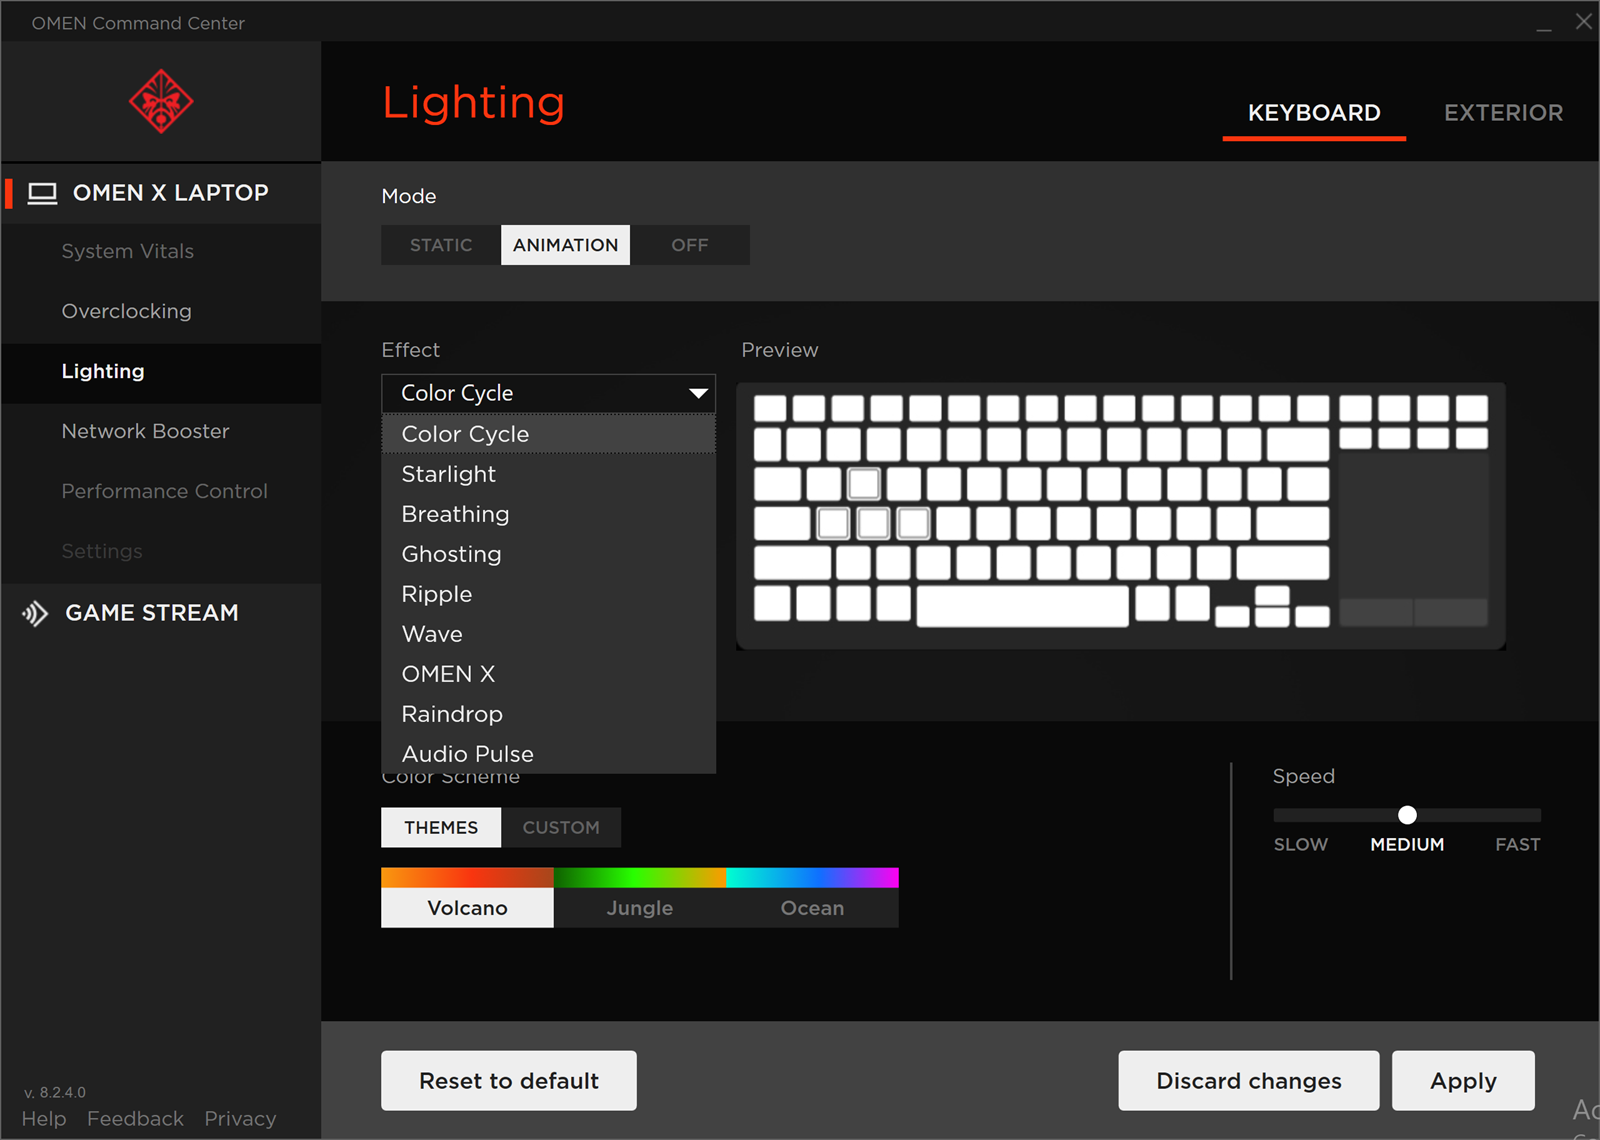
Task: Click the version number v. 8.2.4.0
Action: (x=55, y=1092)
